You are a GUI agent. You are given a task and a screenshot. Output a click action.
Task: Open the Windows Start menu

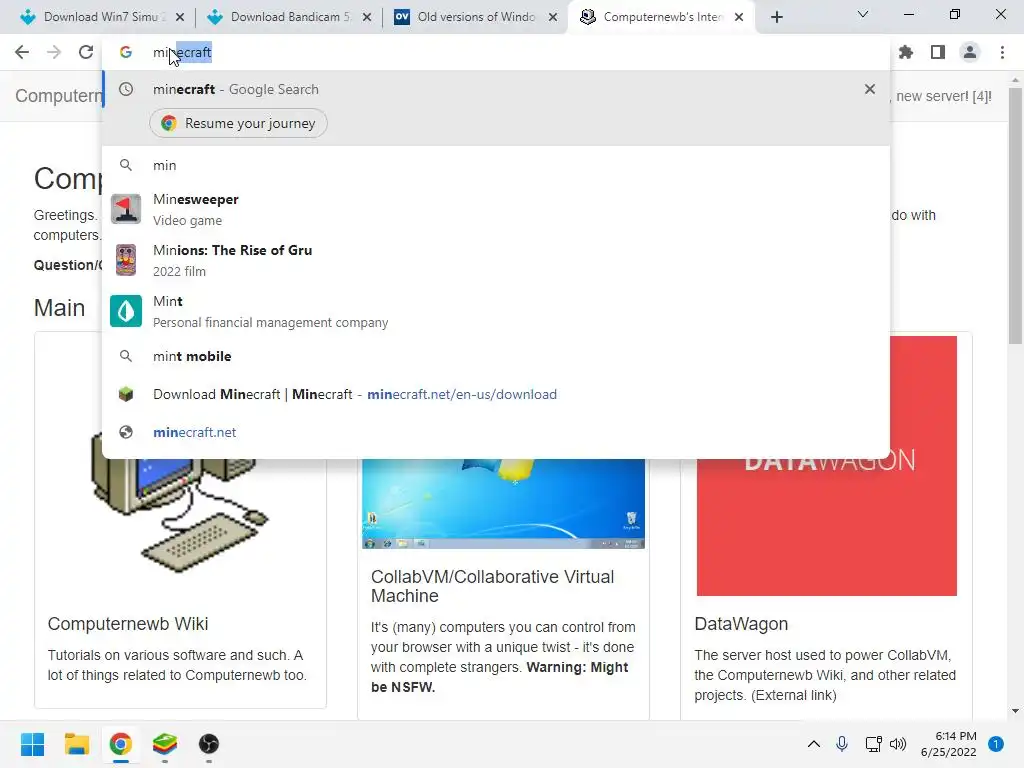(33, 744)
